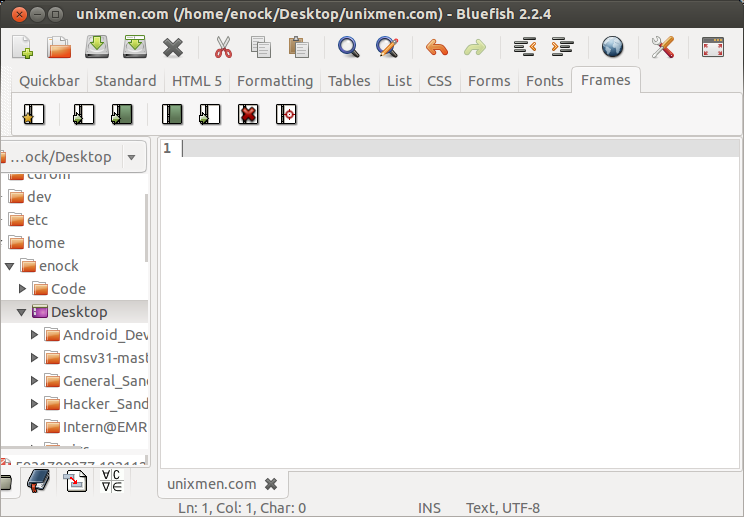Image resolution: width=744 pixels, height=517 pixels.
Task: Click the fifth Frames toolbar icon
Action: (x=210, y=115)
